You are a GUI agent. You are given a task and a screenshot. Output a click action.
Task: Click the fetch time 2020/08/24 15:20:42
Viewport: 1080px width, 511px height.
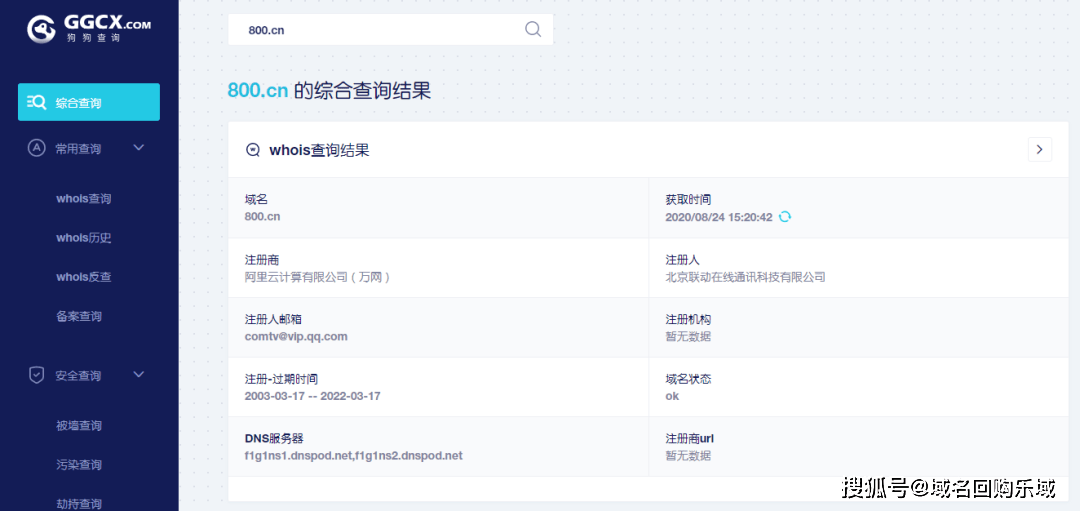point(719,217)
